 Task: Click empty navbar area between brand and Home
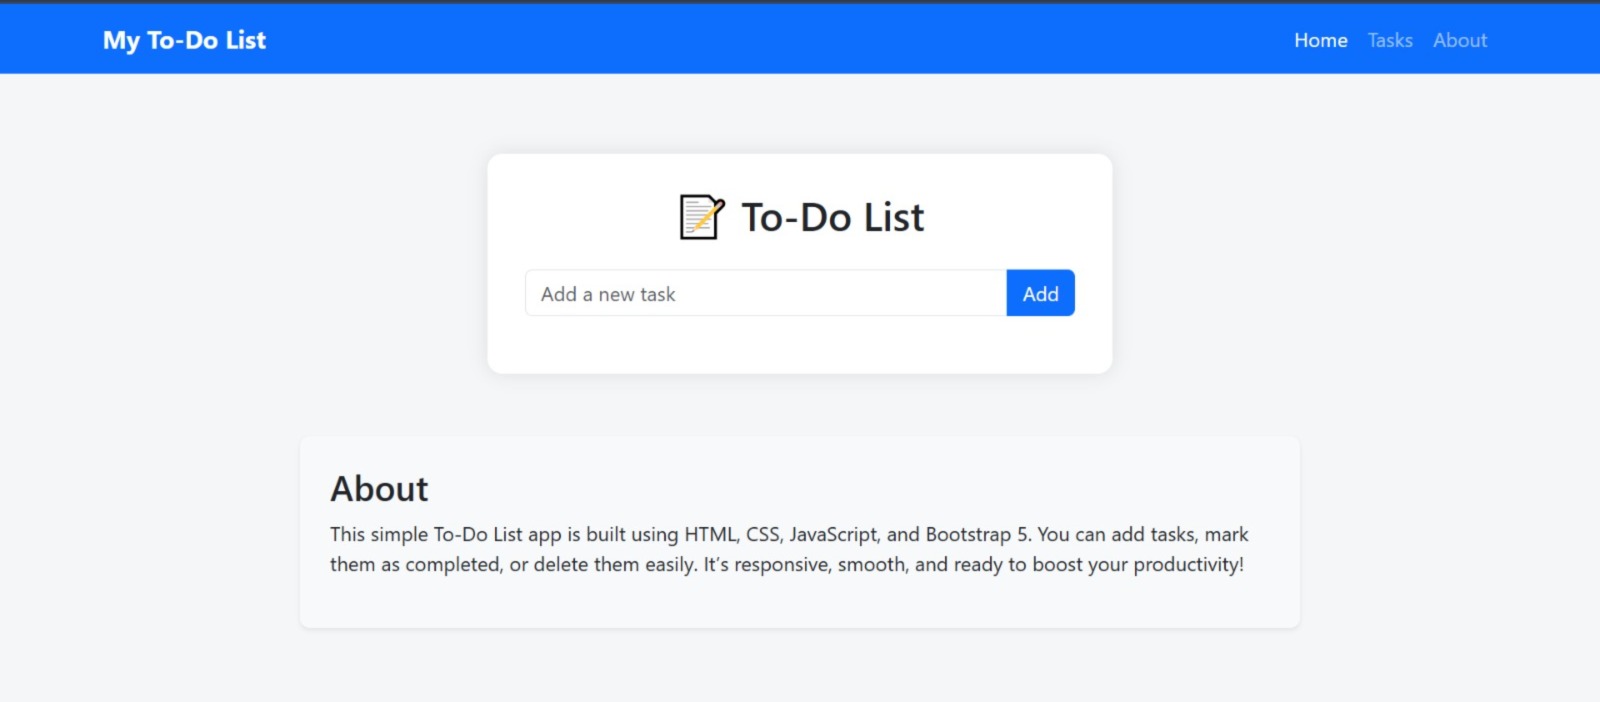[780, 40]
